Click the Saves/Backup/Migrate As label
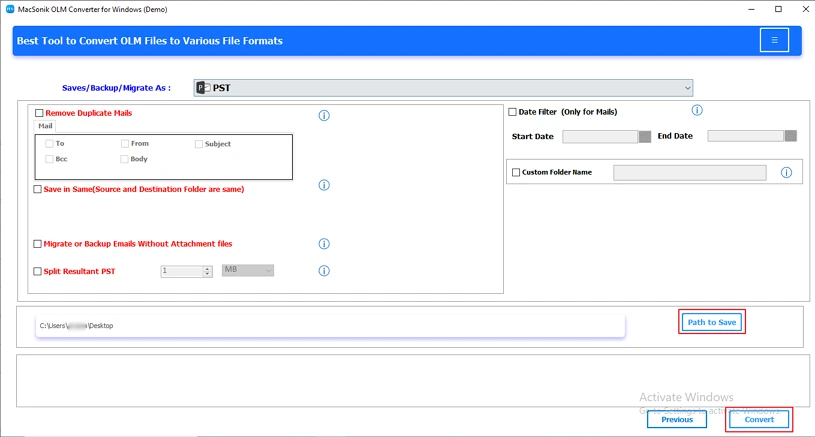The width and height of the screenshot is (815, 437). (116, 88)
